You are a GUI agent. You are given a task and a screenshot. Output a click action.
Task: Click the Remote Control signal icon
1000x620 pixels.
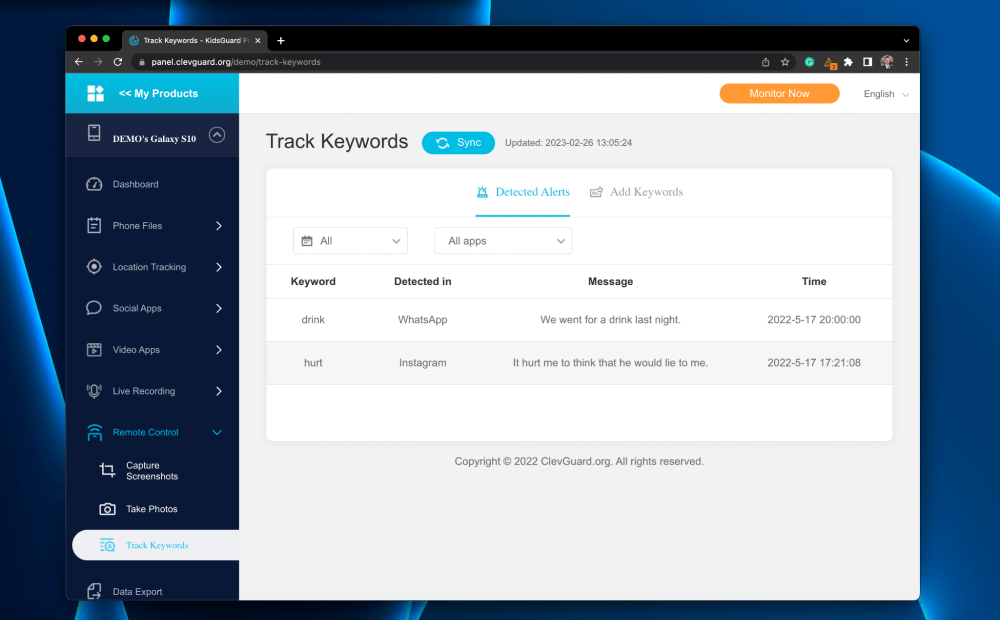pos(94,432)
